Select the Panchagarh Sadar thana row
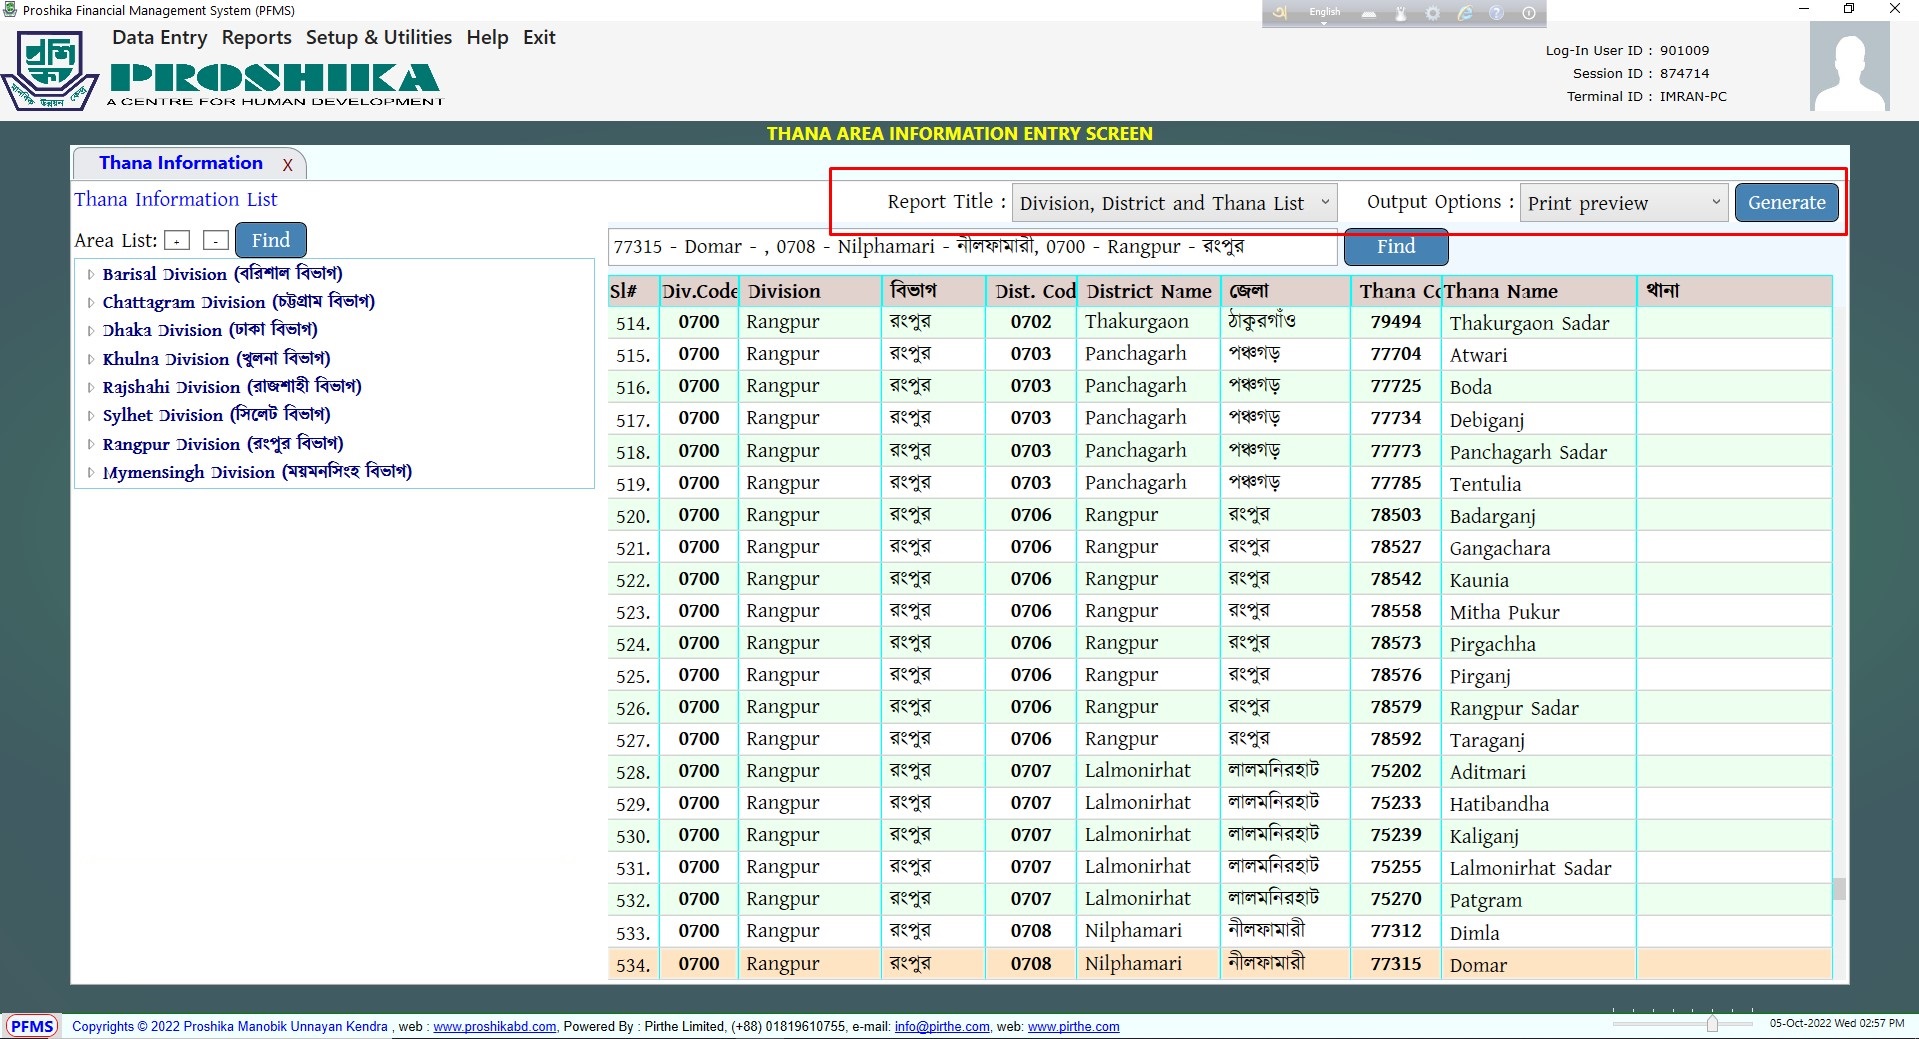Viewport: 1919px width, 1039px height. (x=1219, y=451)
